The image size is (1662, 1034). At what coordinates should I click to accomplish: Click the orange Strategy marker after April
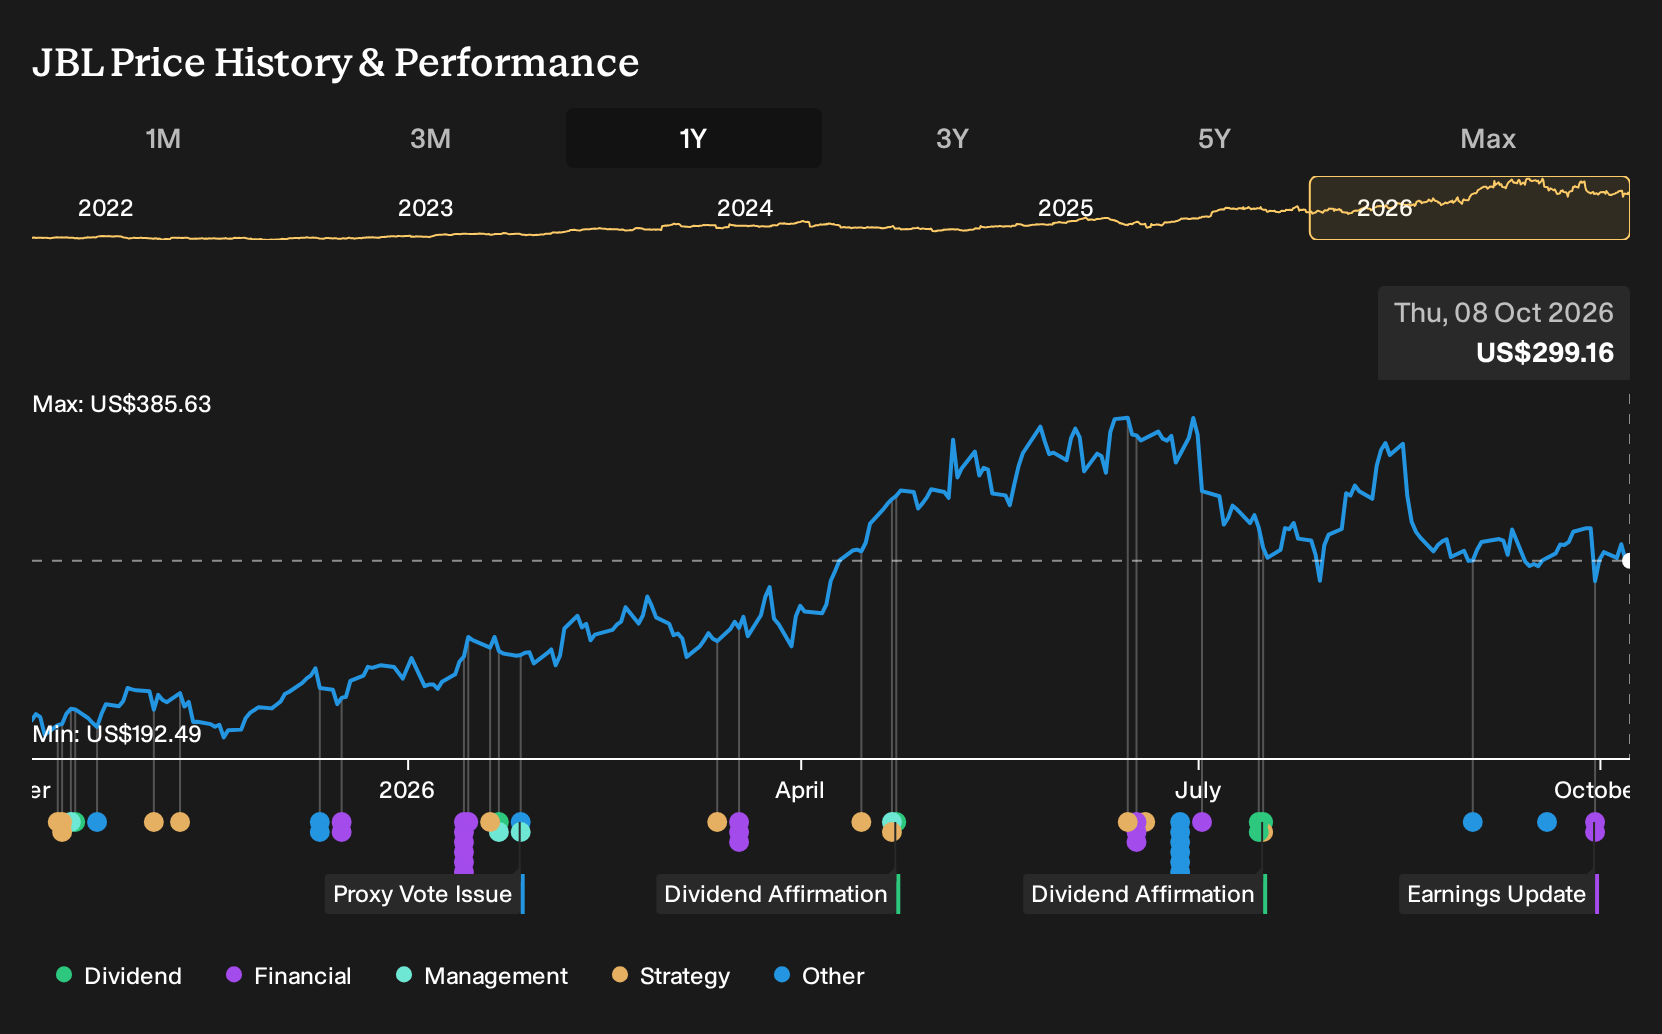pyautogui.click(x=861, y=822)
